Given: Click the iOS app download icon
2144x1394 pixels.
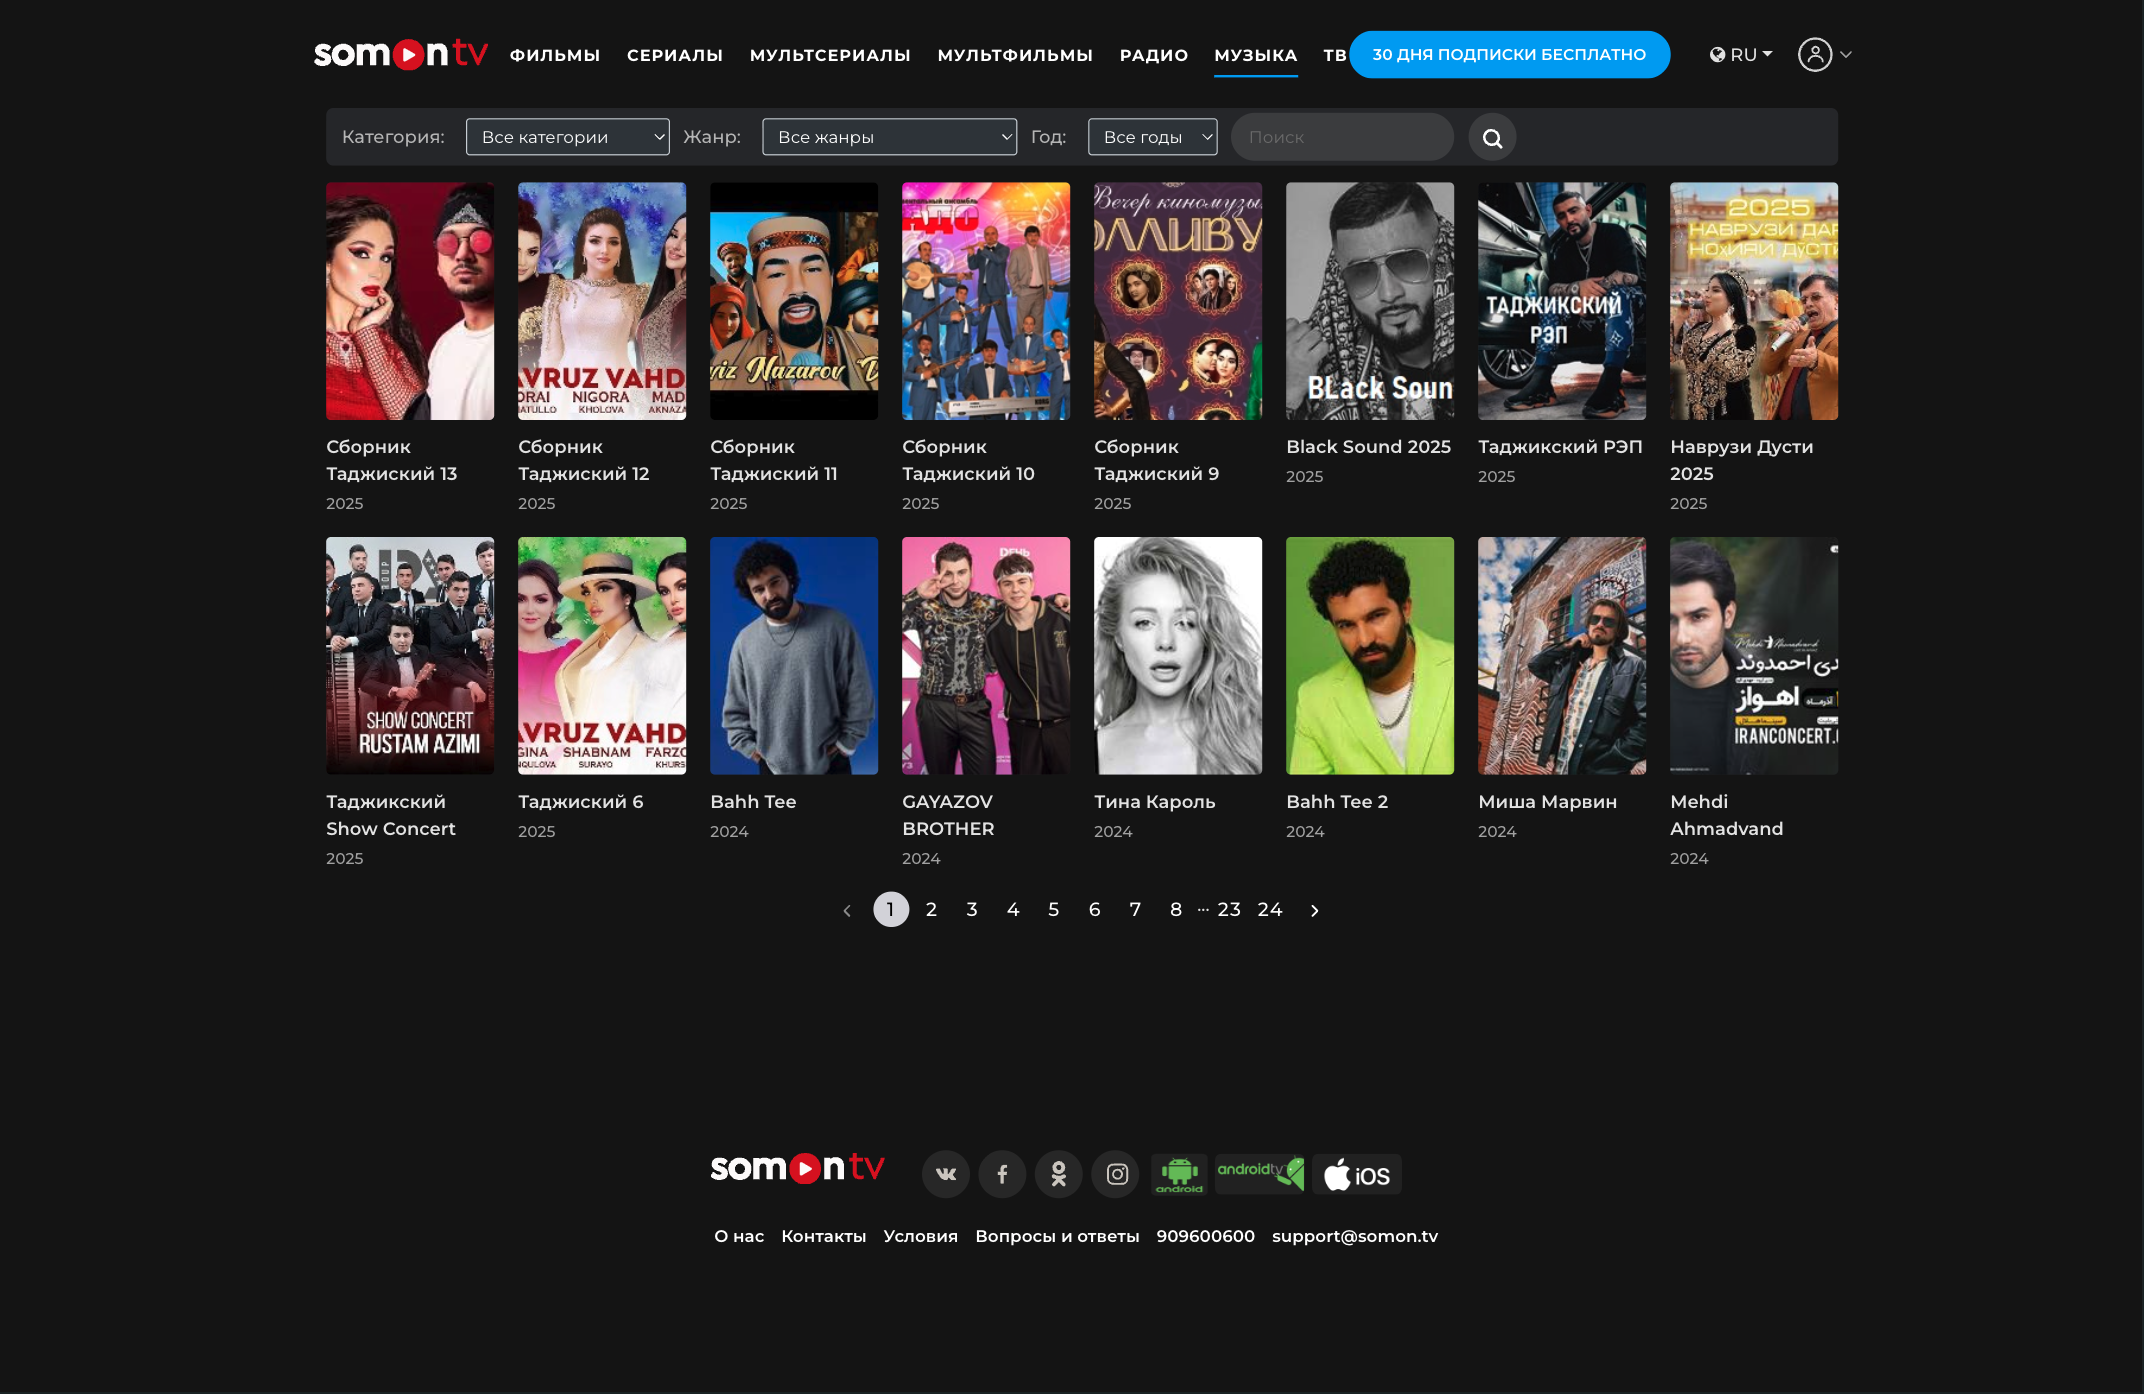Looking at the screenshot, I should pos(1357,1175).
